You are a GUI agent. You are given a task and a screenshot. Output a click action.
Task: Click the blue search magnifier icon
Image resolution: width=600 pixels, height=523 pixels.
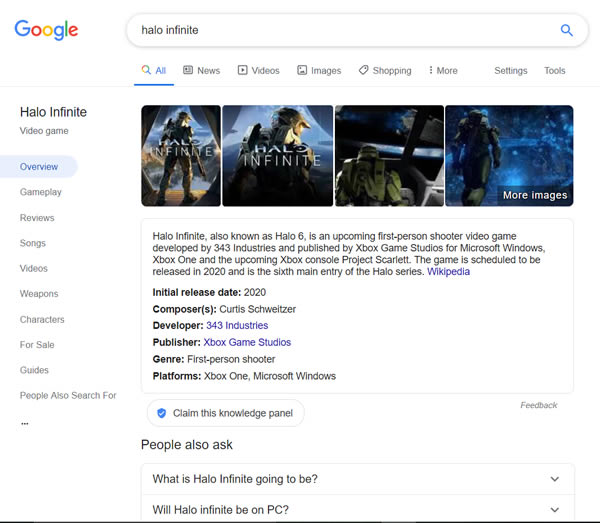(x=566, y=30)
